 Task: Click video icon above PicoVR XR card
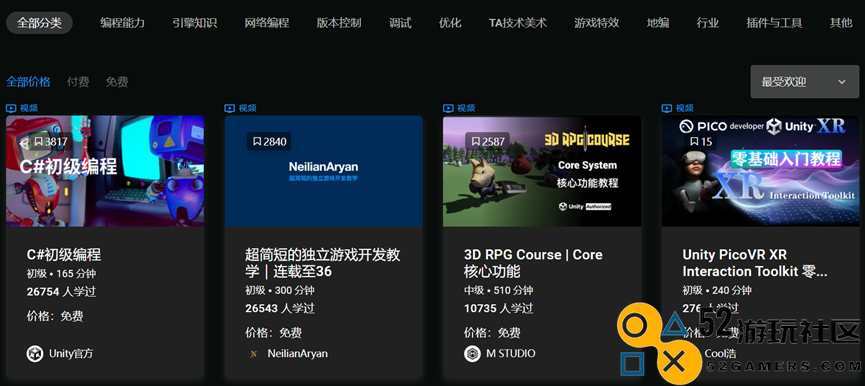coord(667,108)
